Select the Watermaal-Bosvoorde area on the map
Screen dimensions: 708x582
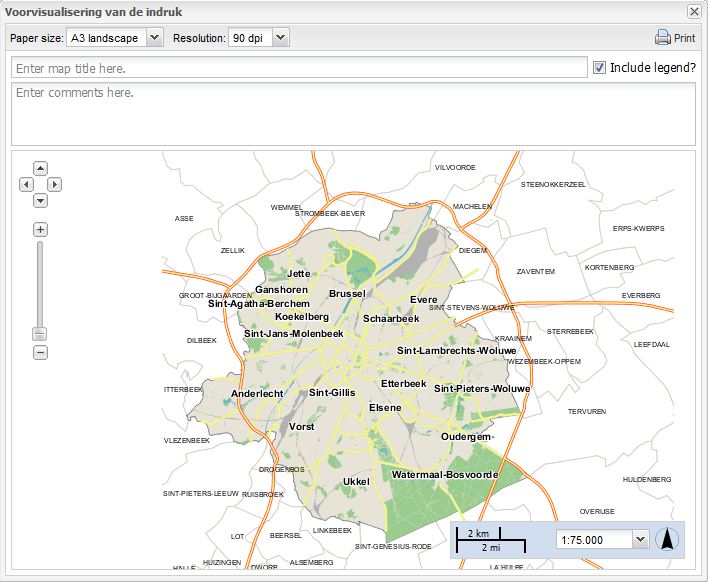[x=445, y=473]
